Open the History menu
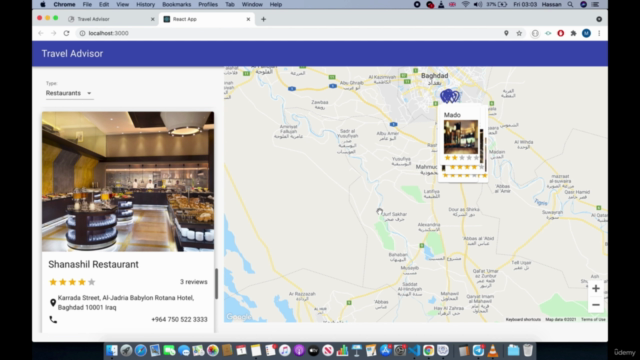The height and width of the screenshot is (360, 640). click(145, 4)
